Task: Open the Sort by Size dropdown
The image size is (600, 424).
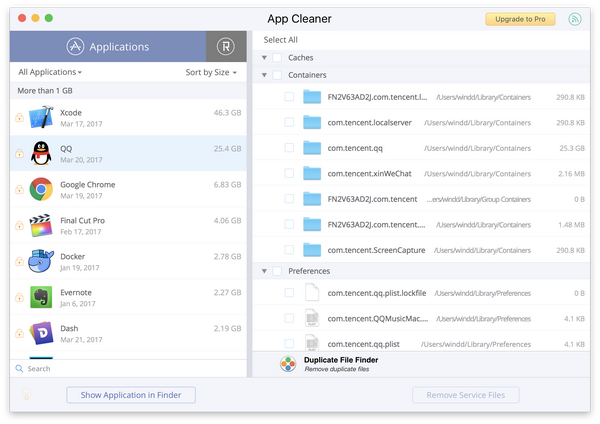Action: click(211, 72)
